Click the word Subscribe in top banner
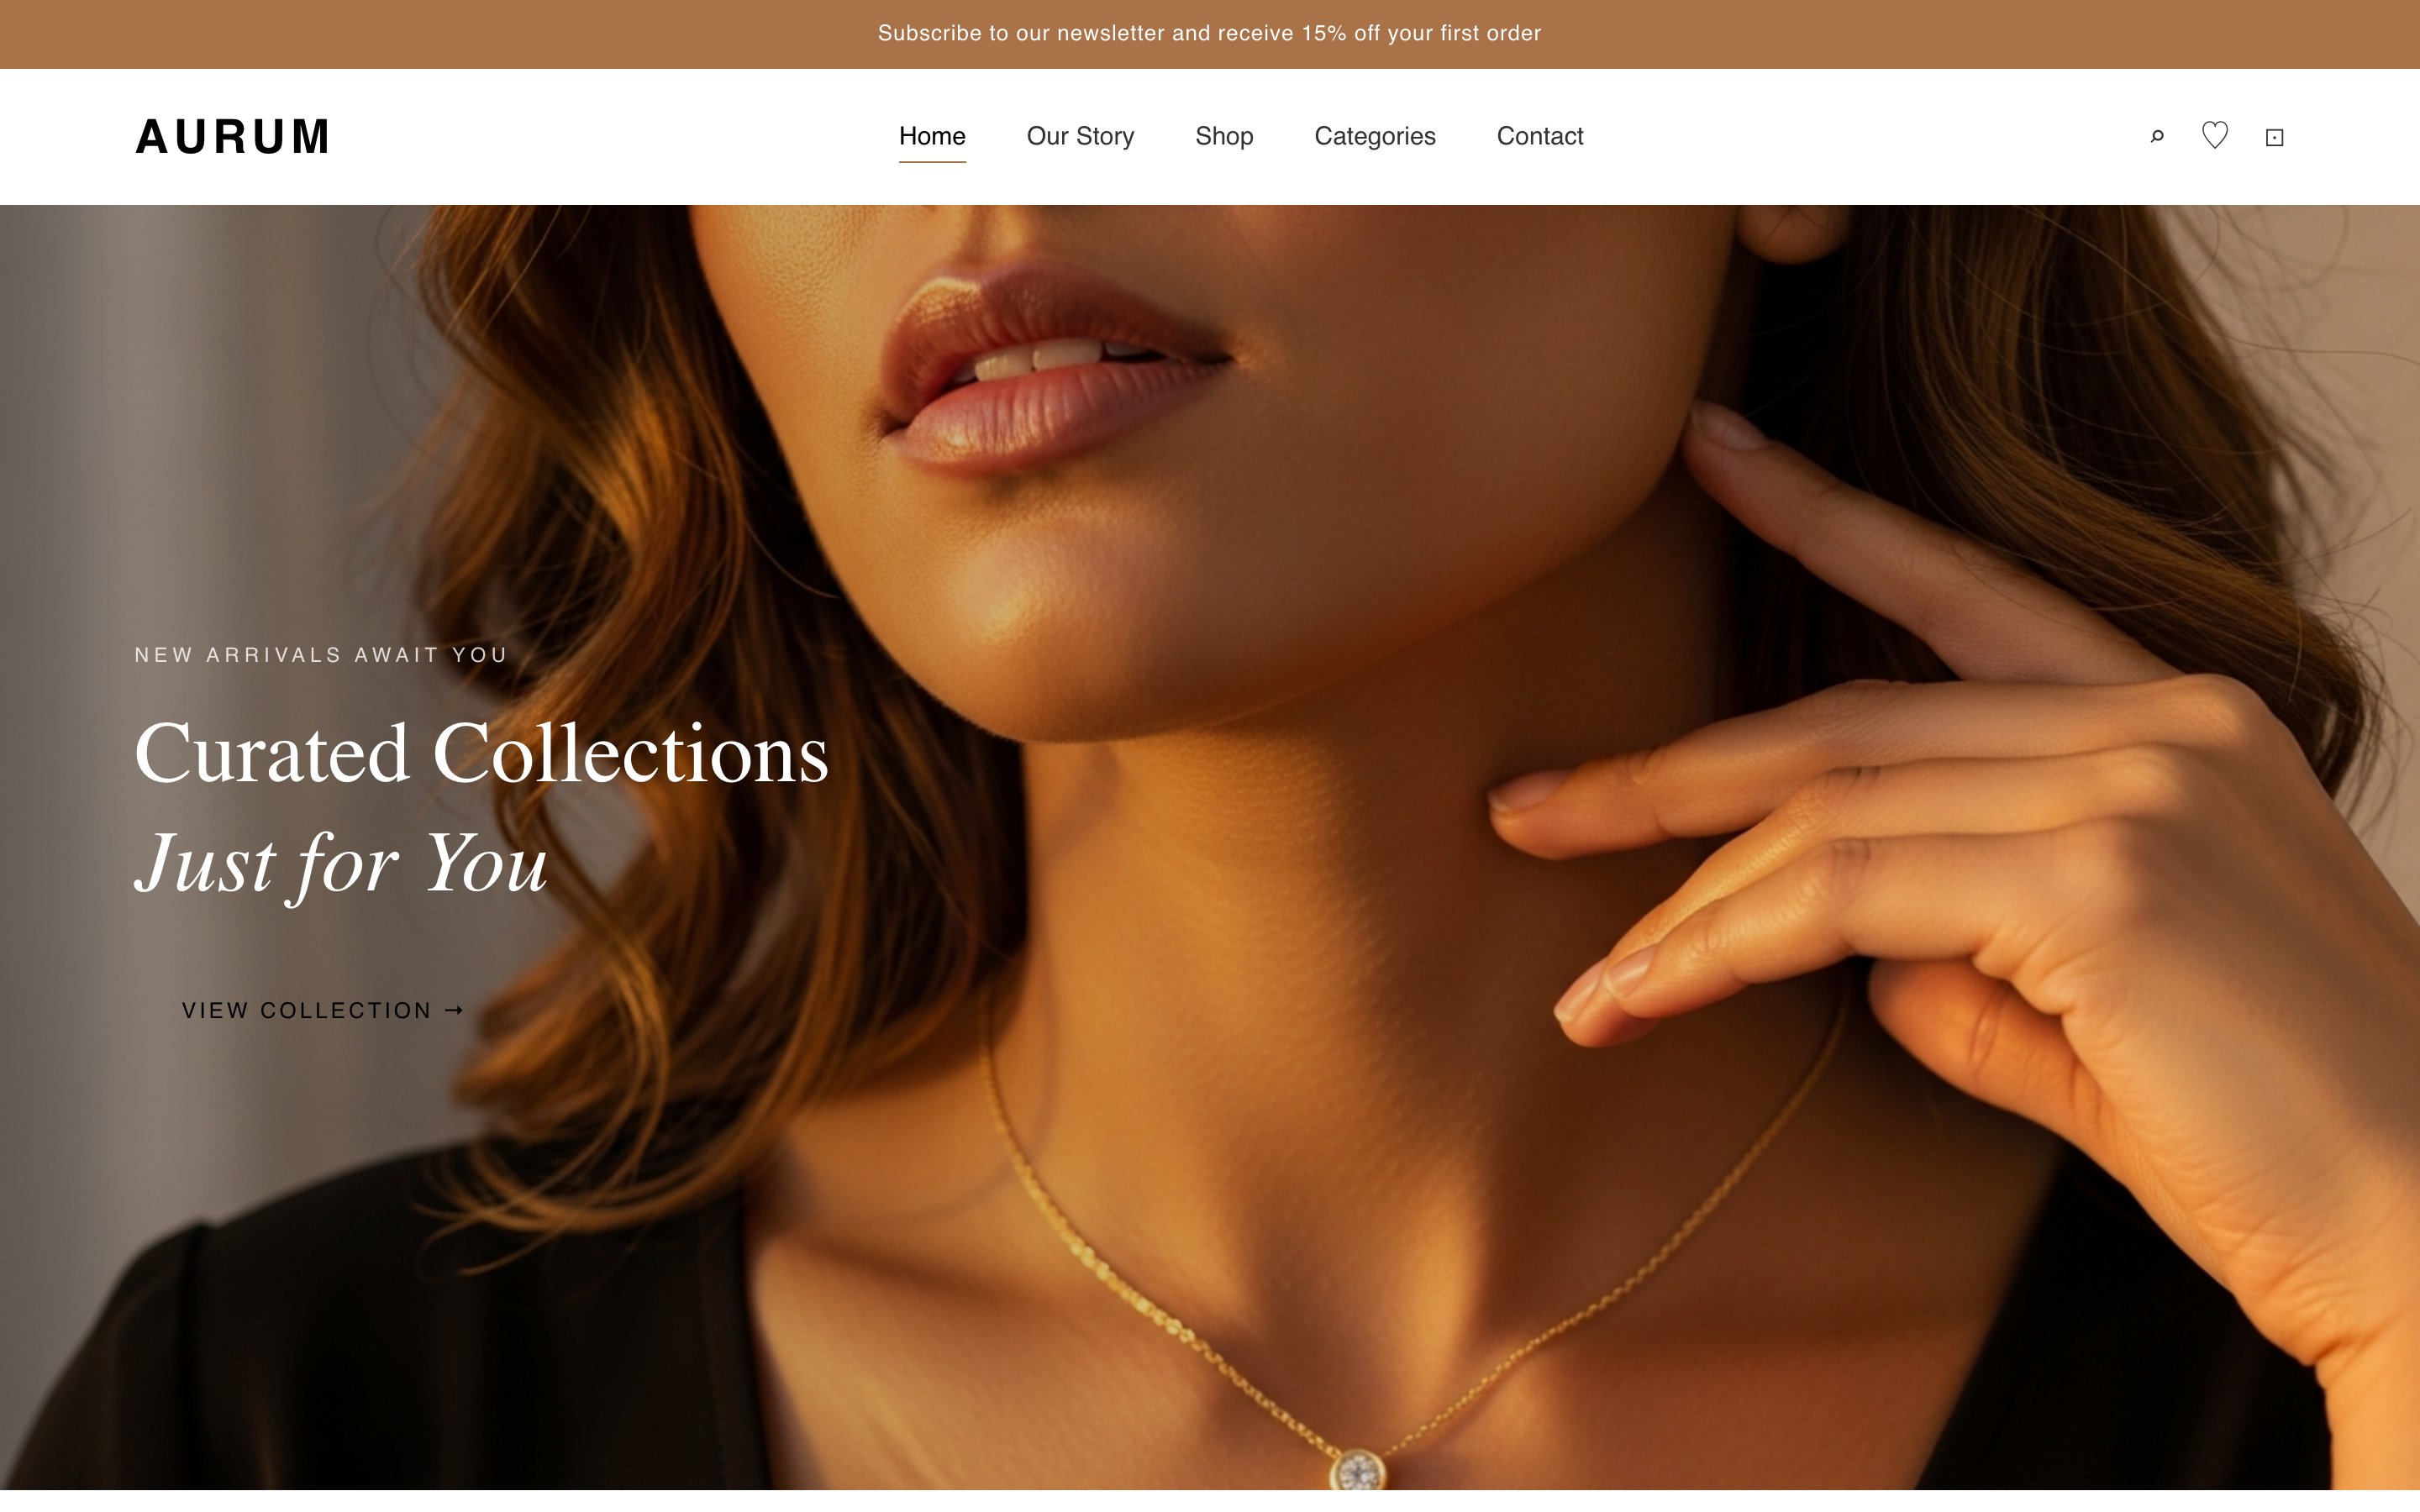The image size is (2420, 1512). 929,33
